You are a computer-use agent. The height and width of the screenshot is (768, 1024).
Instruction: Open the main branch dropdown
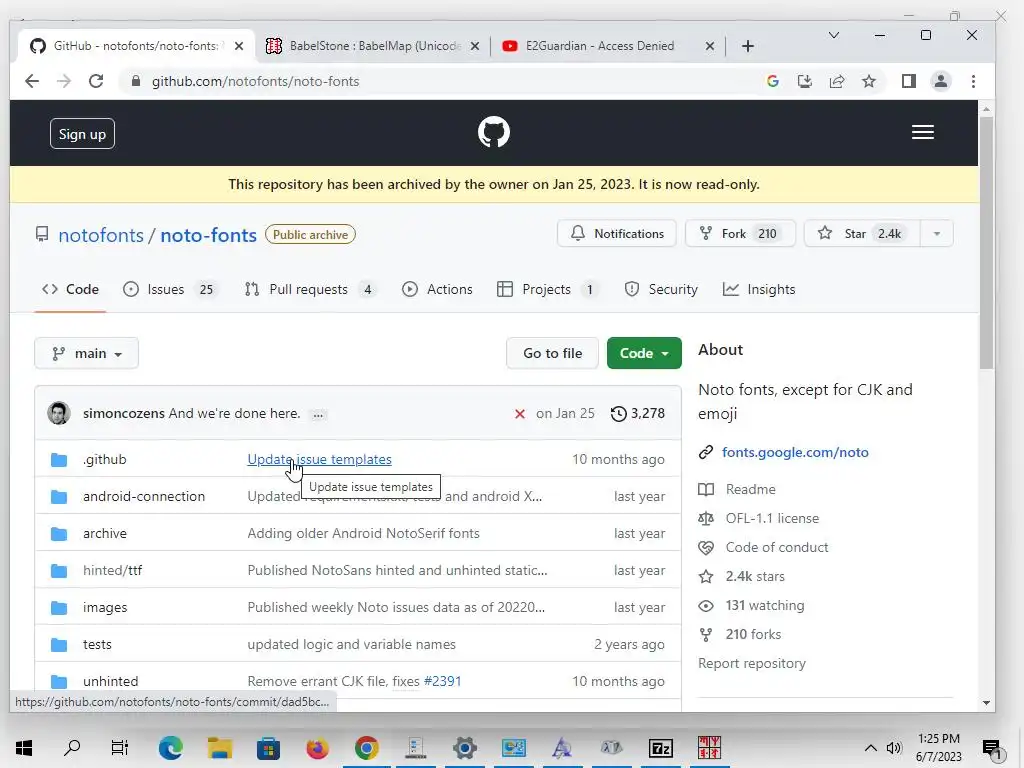[x=86, y=353]
